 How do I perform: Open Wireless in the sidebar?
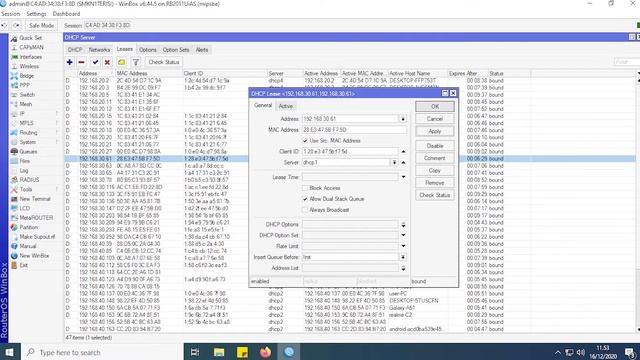coord(29,66)
